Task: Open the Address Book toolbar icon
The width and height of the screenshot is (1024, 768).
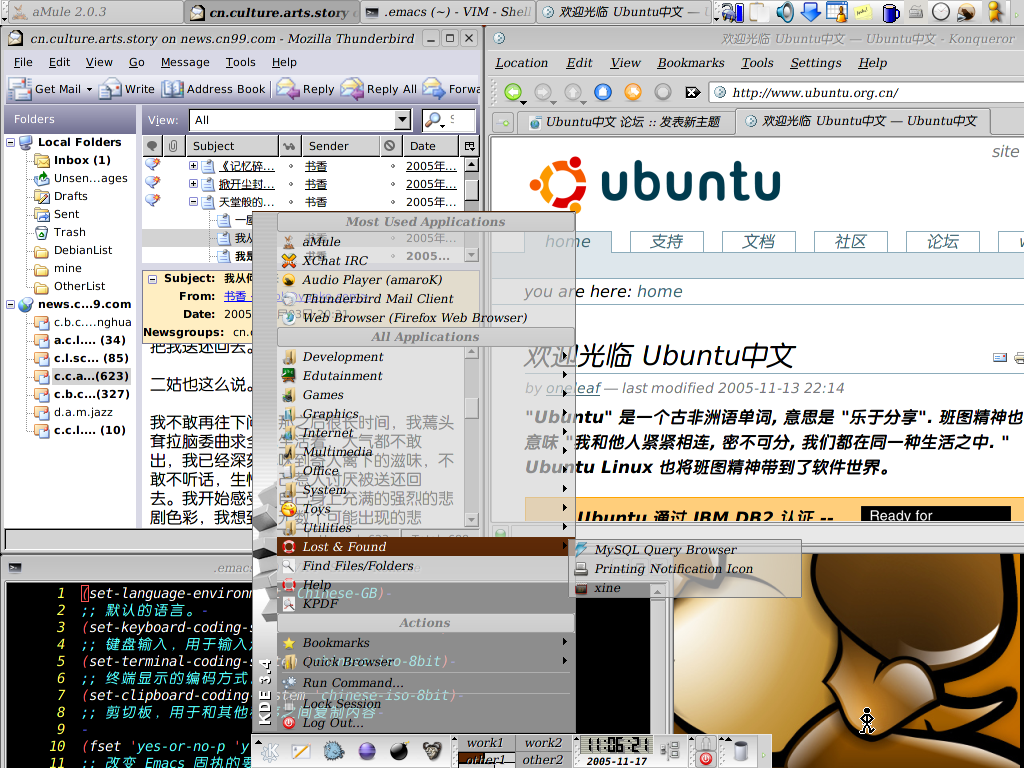Action: pyautogui.click(x=172, y=89)
